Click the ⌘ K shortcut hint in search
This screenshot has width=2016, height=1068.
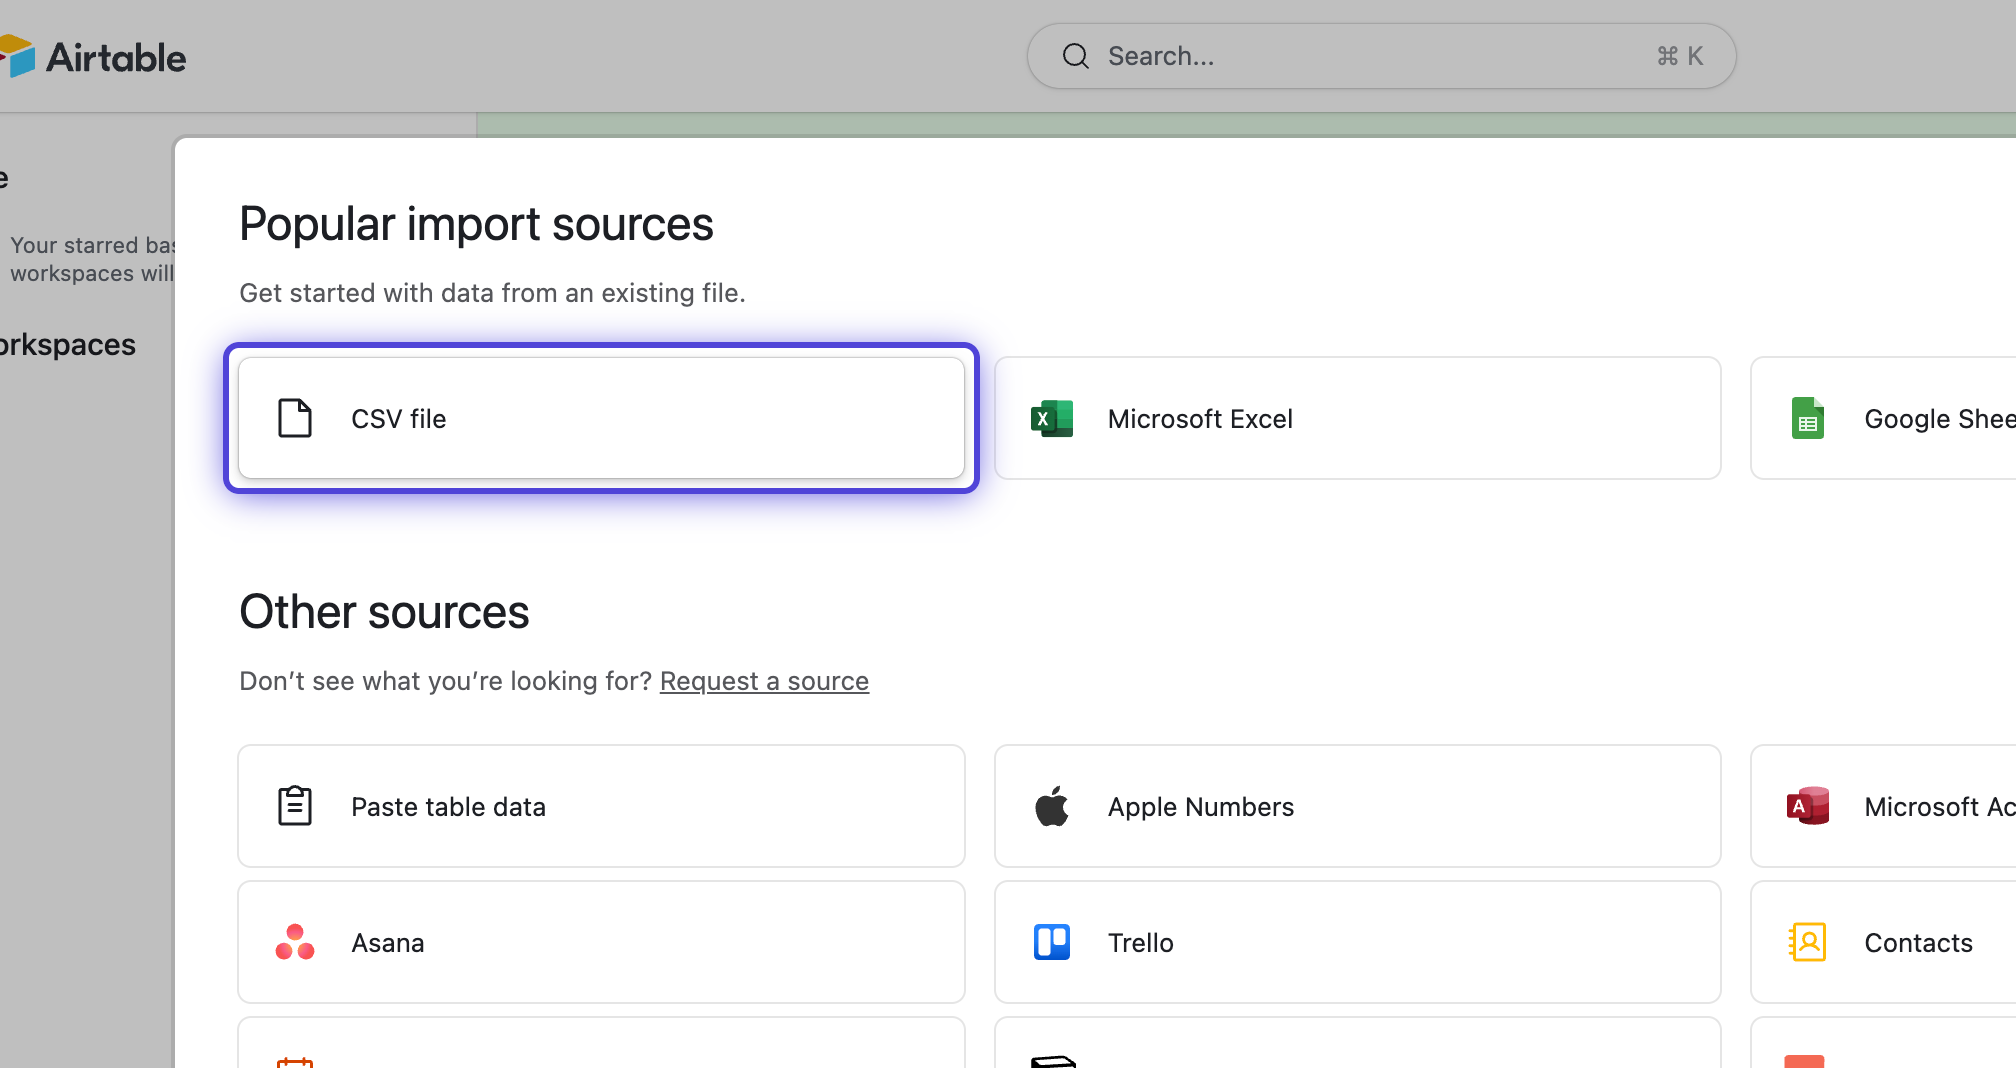pos(1680,56)
